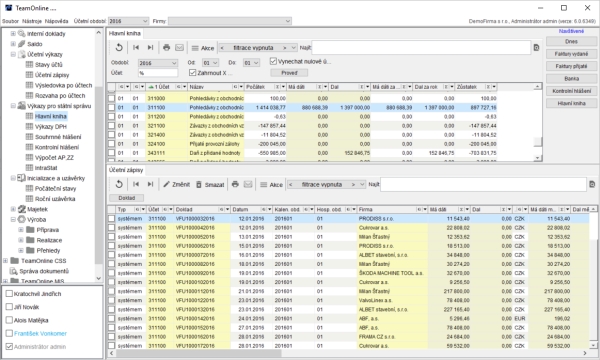This screenshot has height=360, width=600.
Task: Check user Jiří Novák
Action: tap(10, 307)
